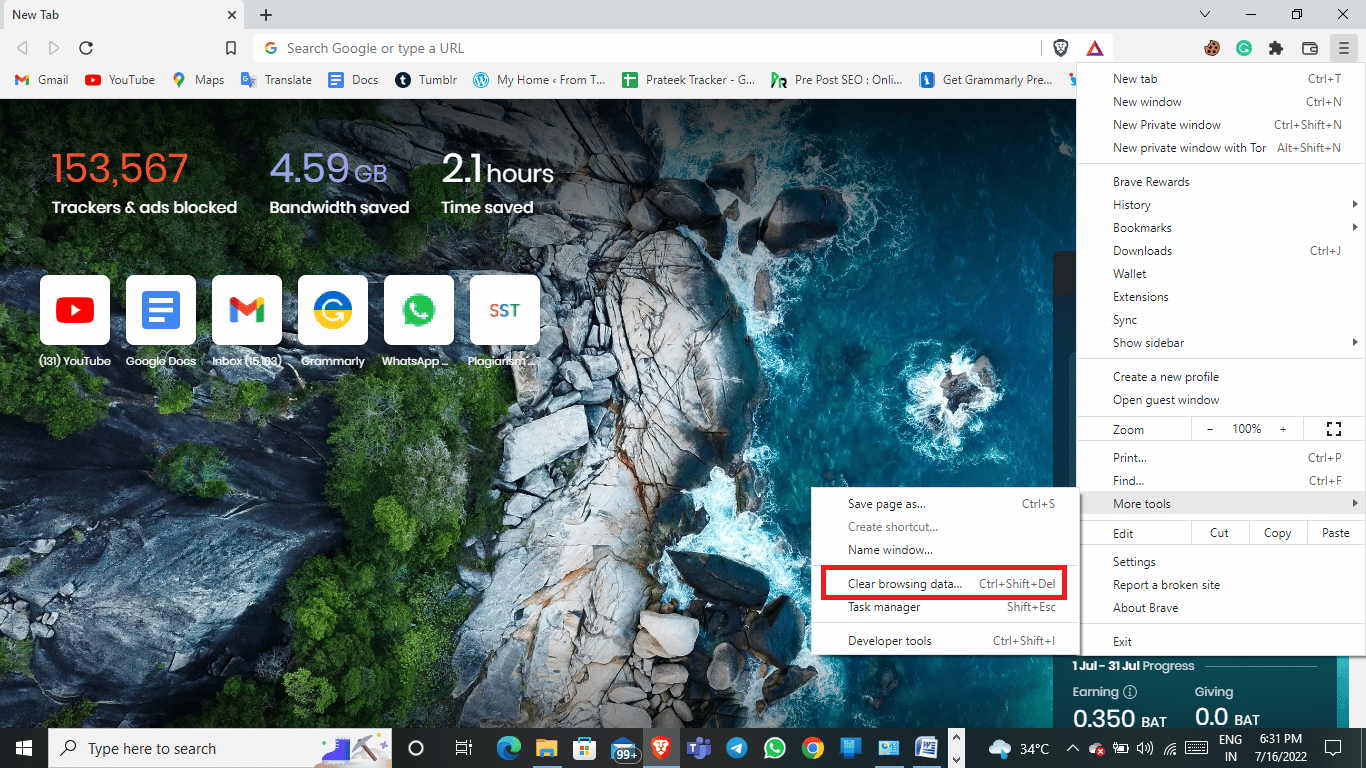1366x768 pixels.
Task: Choose Save page as menu item
Action: click(944, 504)
